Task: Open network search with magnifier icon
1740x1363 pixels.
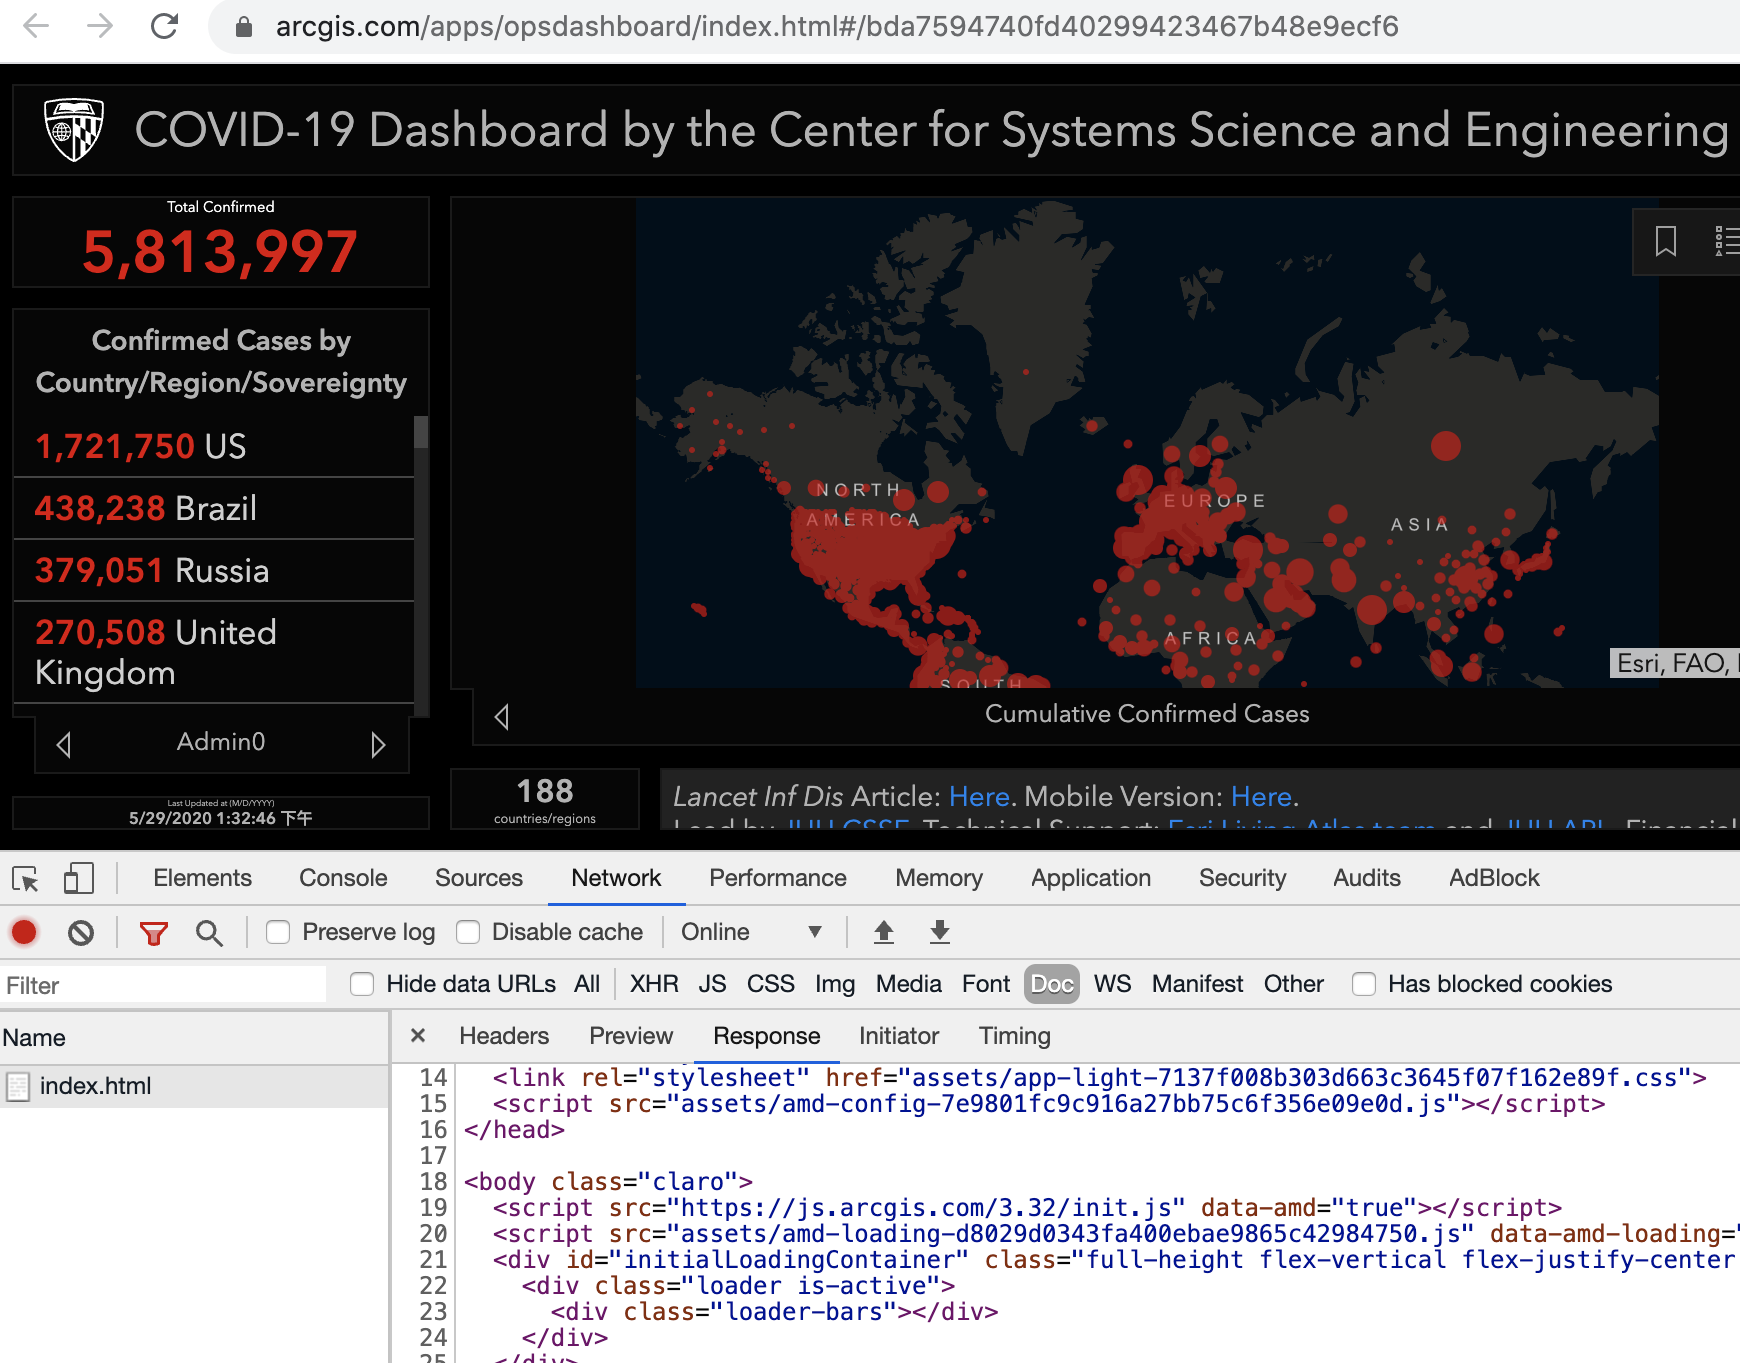Action: [x=209, y=933]
